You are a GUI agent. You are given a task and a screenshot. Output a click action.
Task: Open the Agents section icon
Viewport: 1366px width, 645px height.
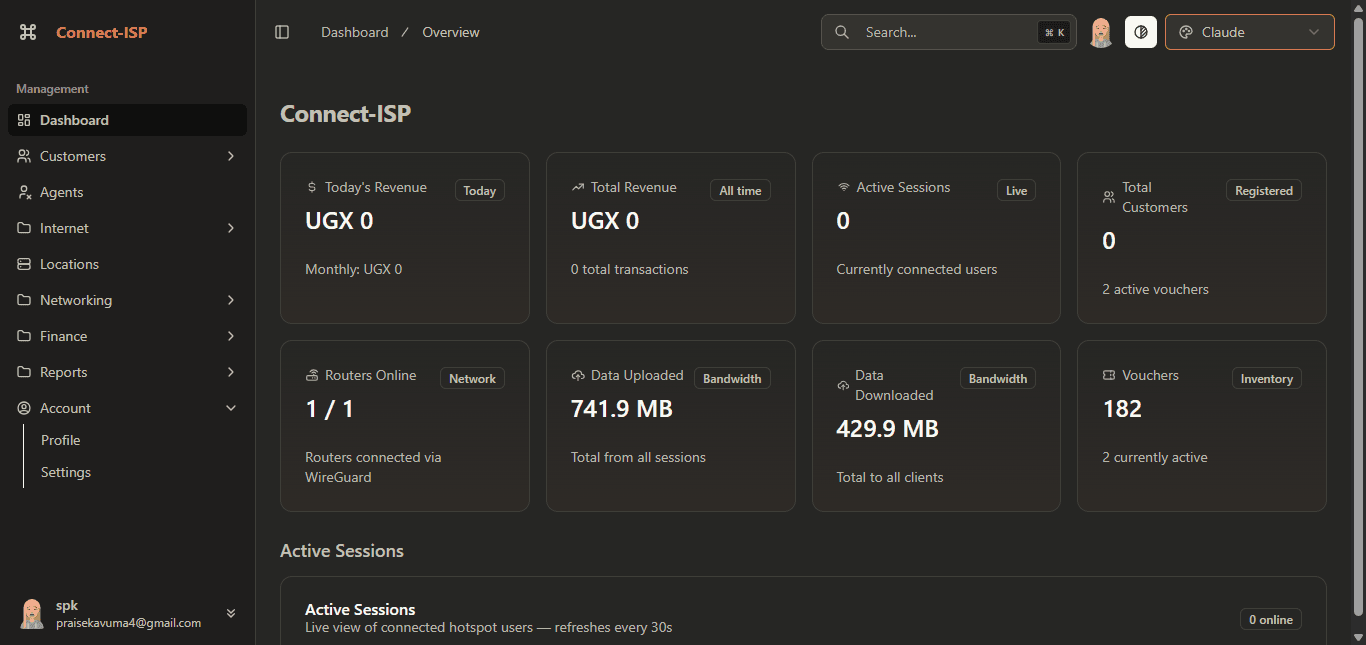tap(22, 192)
